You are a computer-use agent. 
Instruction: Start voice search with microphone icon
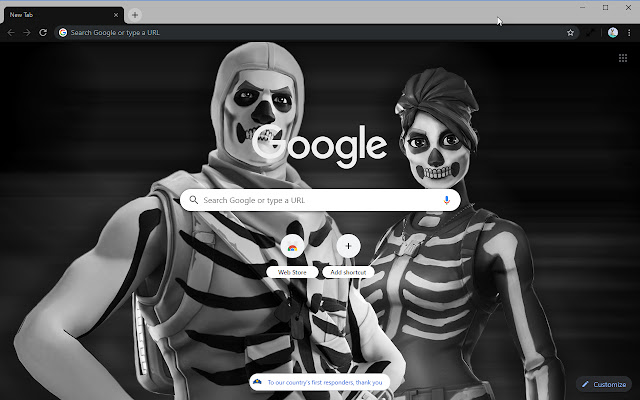447,200
